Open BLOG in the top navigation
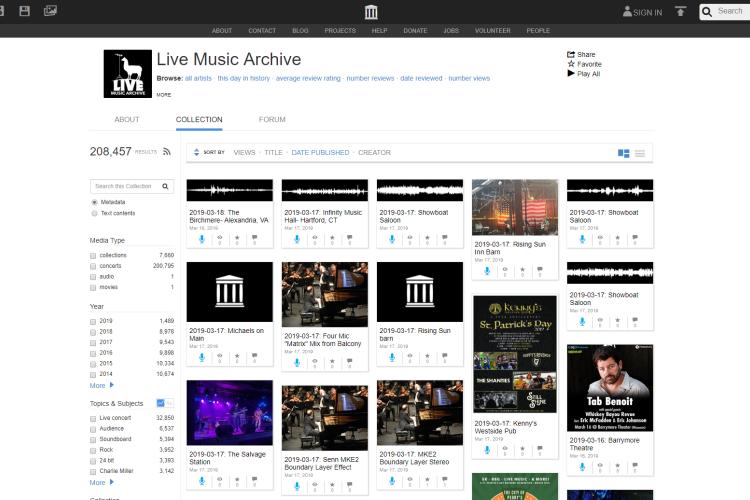Image resolution: width=750 pixels, height=500 pixels. pos(300,31)
